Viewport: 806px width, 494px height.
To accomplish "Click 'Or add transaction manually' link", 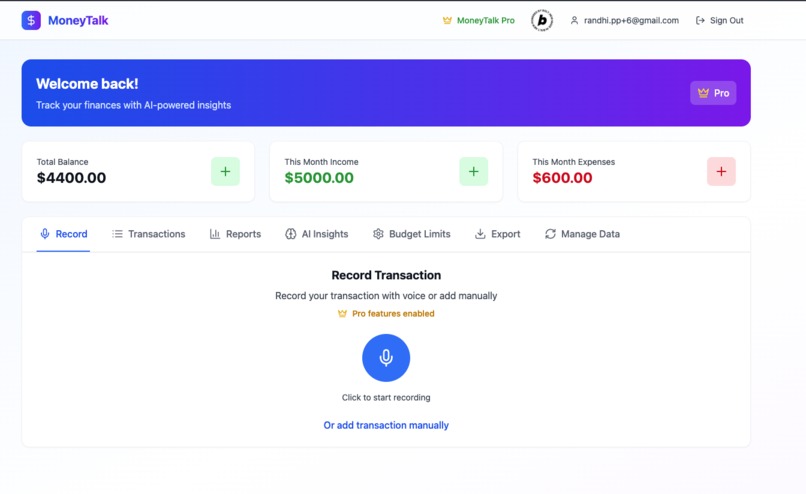I will [x=386, y=425].
